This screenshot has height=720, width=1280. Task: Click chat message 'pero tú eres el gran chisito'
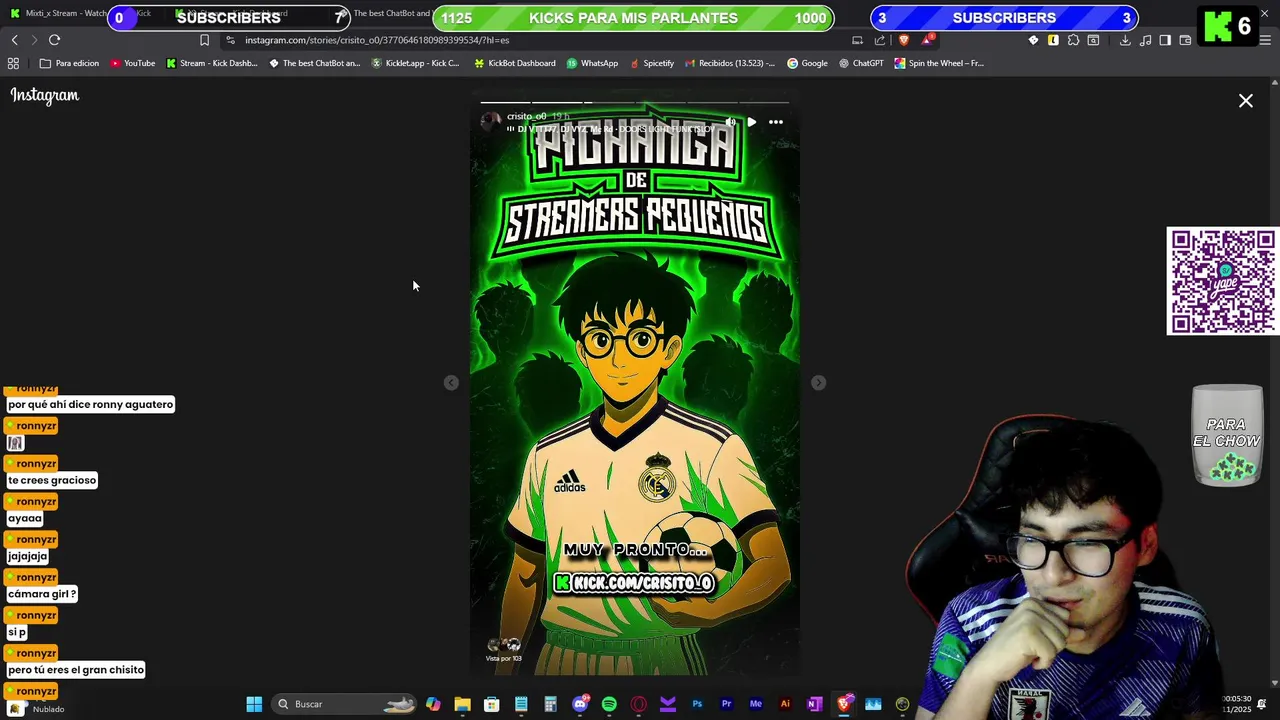coord(76,670)
